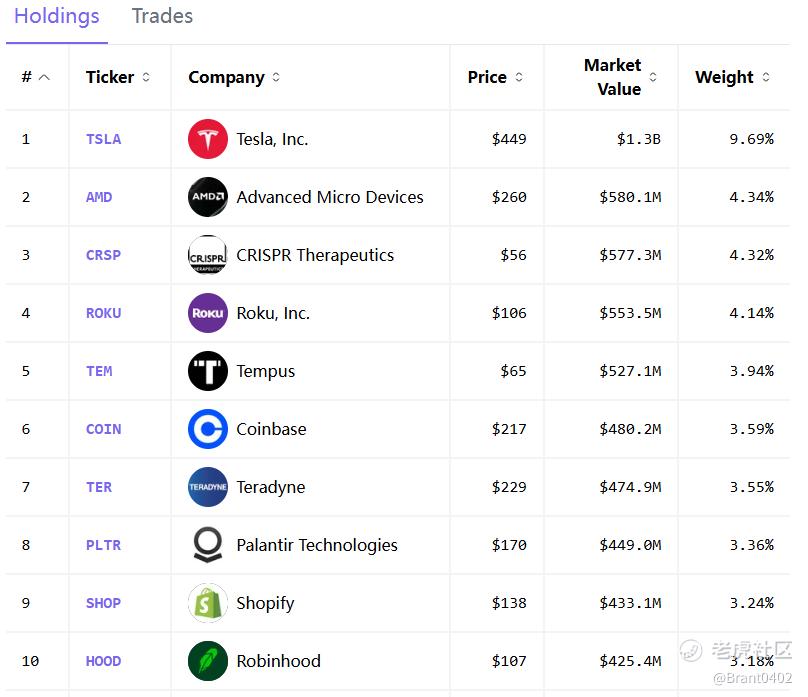Click the Palantir logo icon
The image size is (808, 697).
(x=208, y=545)
